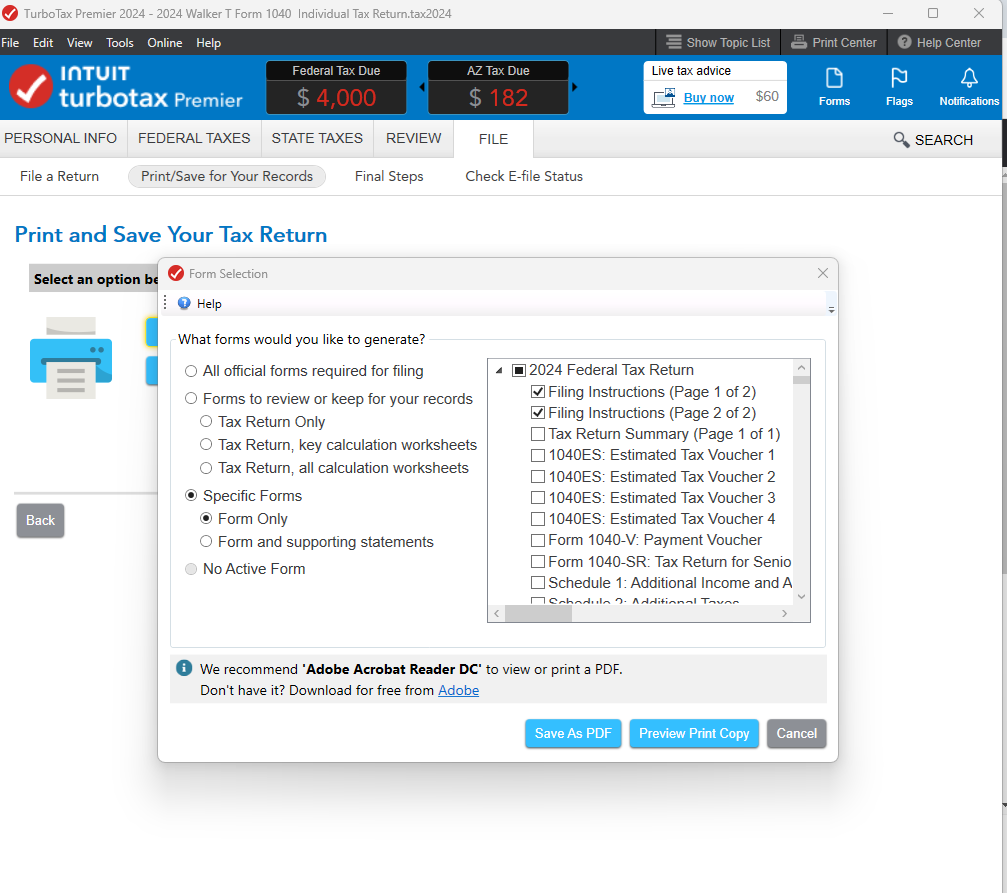Select the Form Only radio button
The width and height of the screenshot is (1007, 893).
[x=206, y=518]
